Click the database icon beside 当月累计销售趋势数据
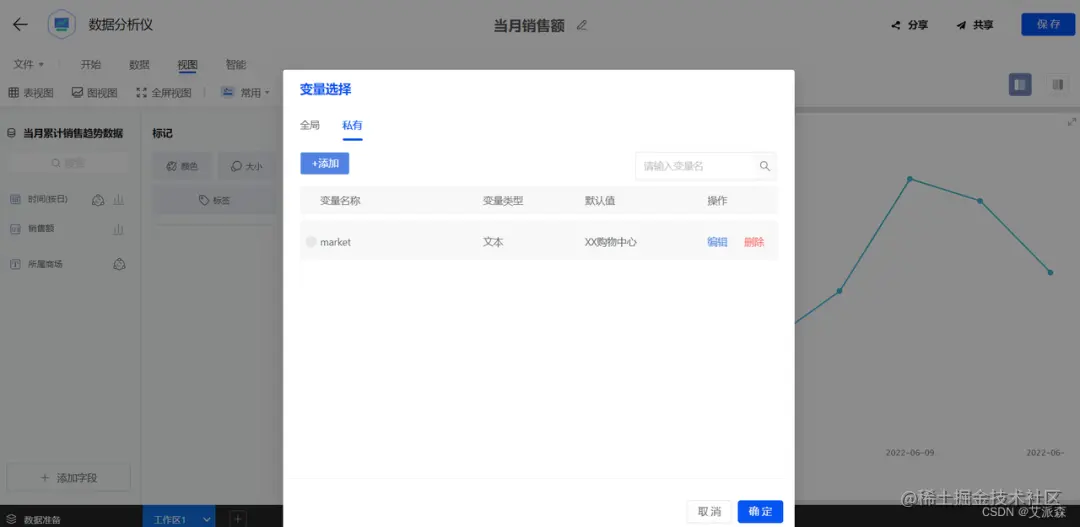The image size is (1080, 527). (x=11, y=133)
